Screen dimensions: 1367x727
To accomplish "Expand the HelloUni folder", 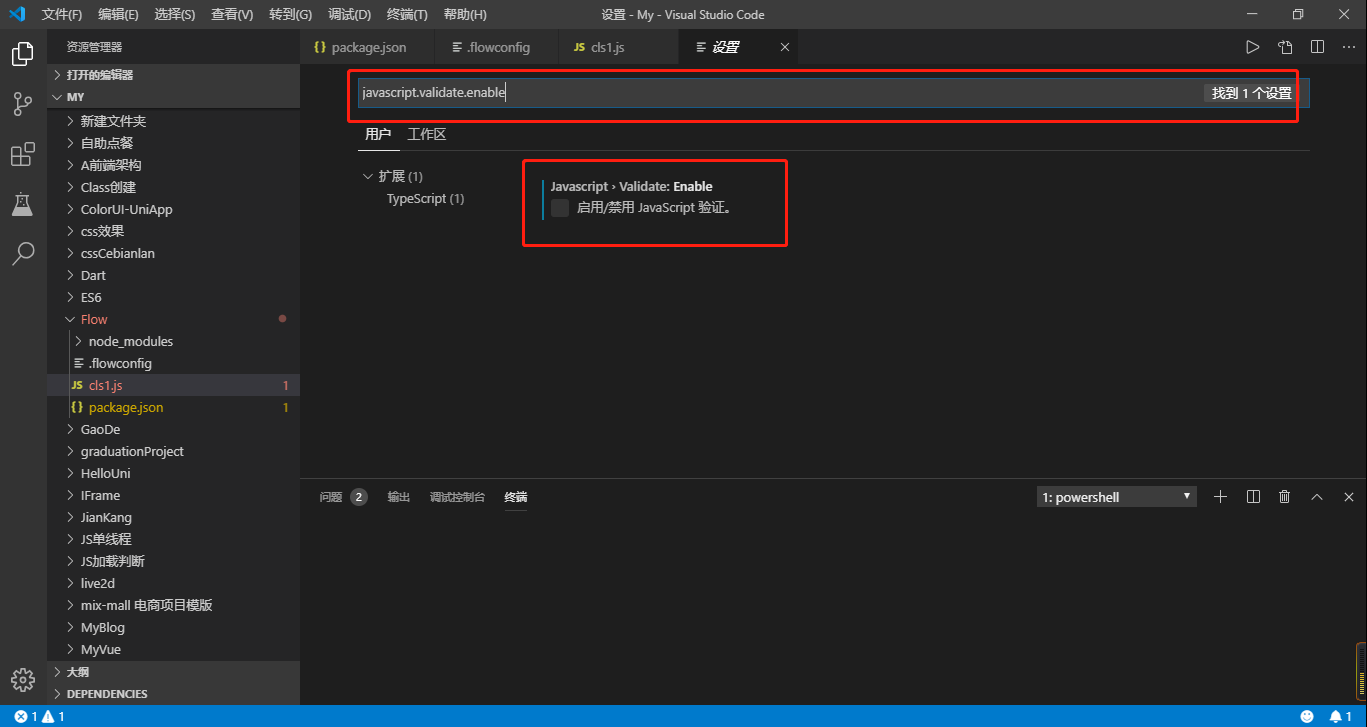I will click(x=173, y=473).
